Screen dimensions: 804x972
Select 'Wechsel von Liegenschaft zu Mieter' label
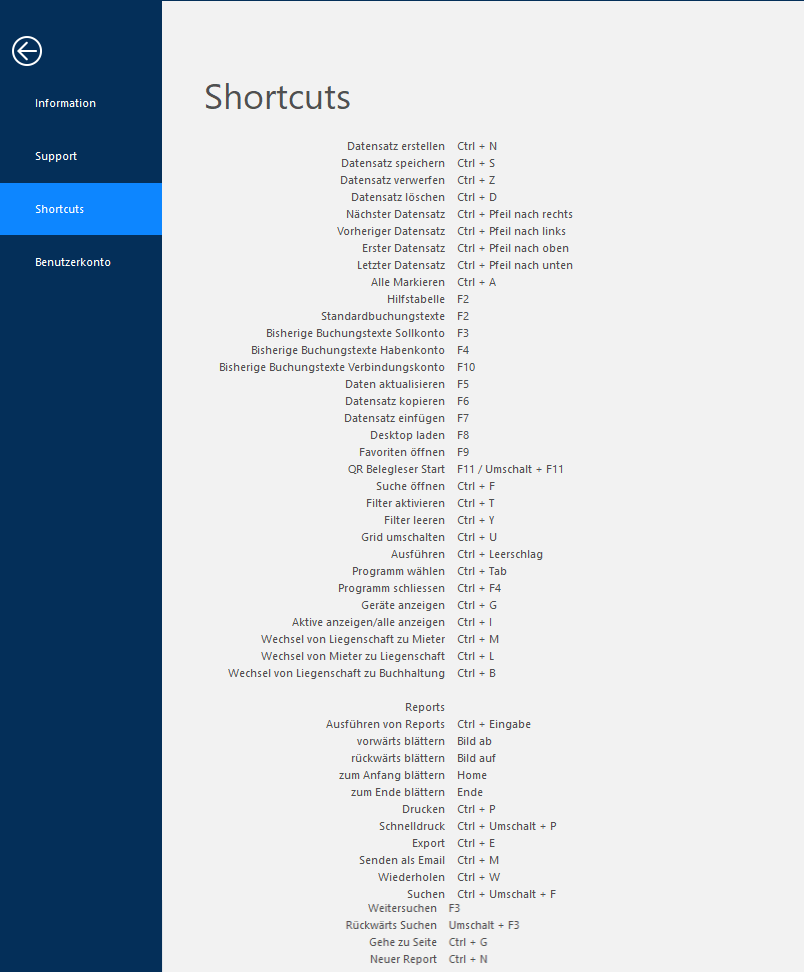(353, 639)
